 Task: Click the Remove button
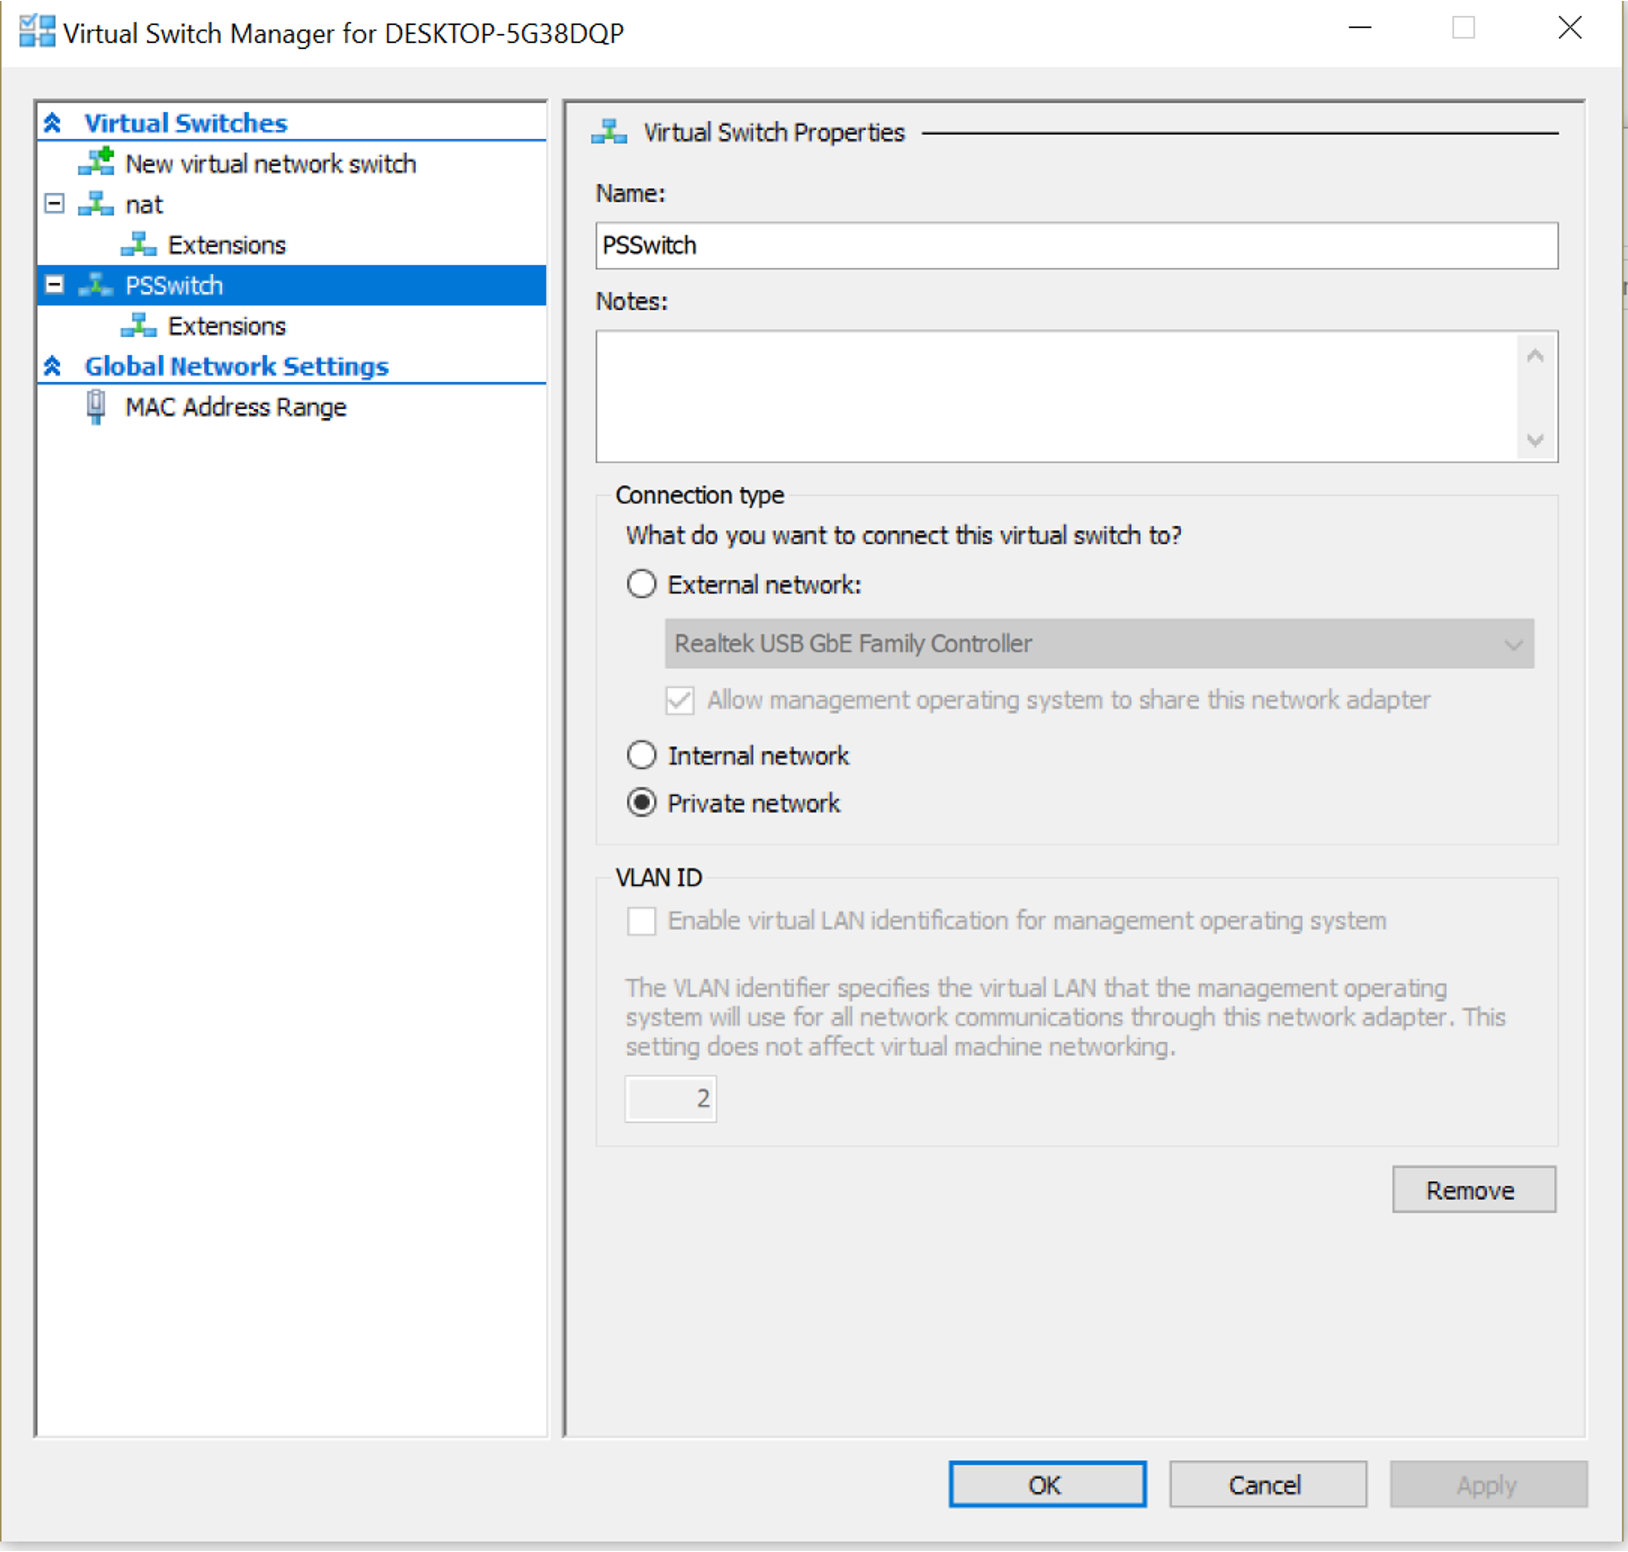pyautogui.click(x=1473, y=1189)
